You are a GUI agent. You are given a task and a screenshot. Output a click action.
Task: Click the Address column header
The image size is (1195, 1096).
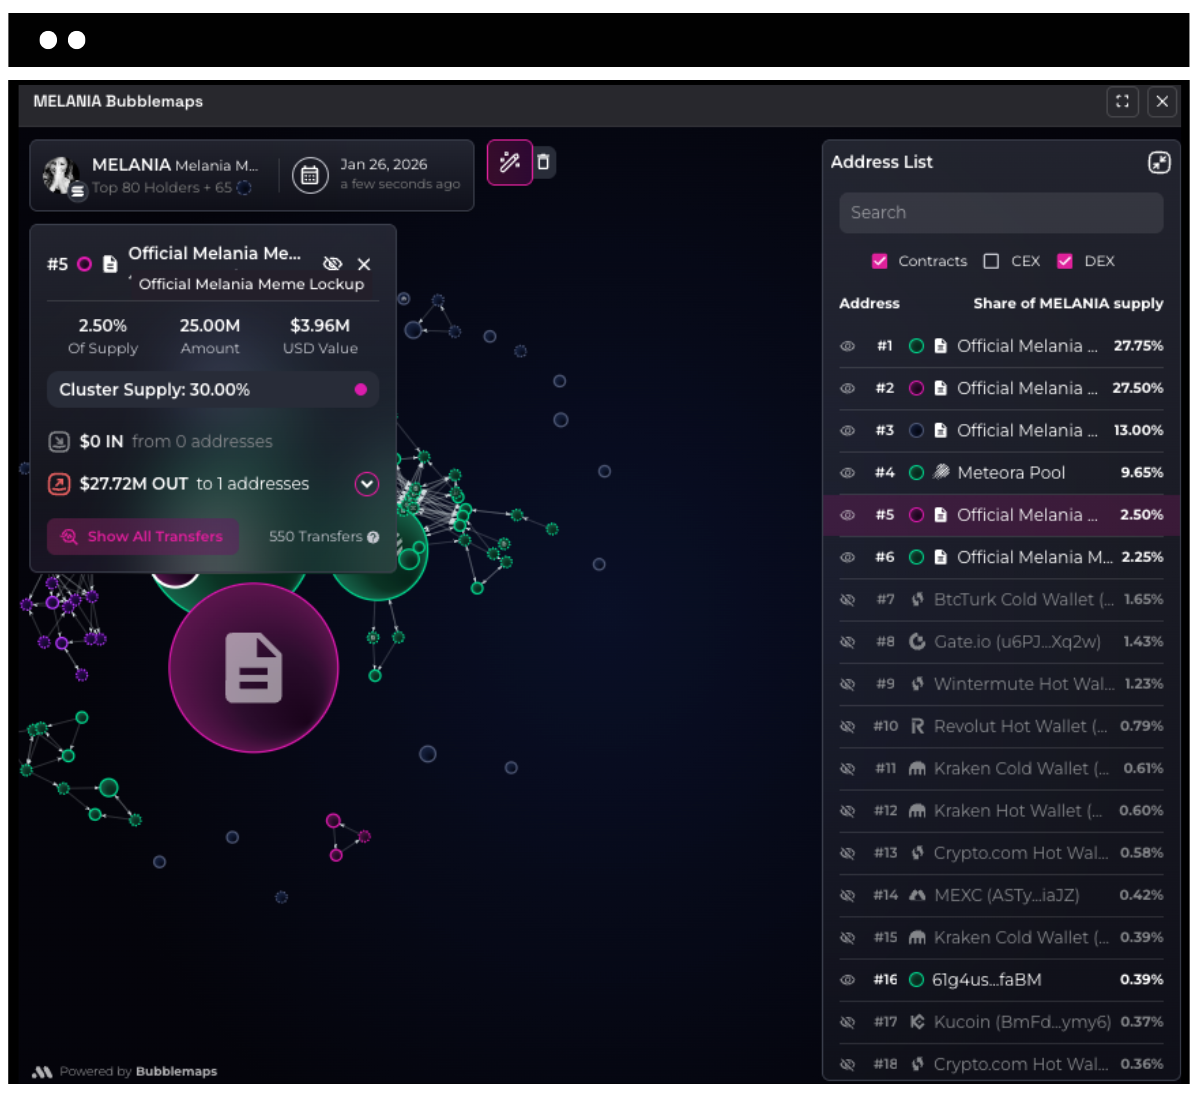point(869,303)
